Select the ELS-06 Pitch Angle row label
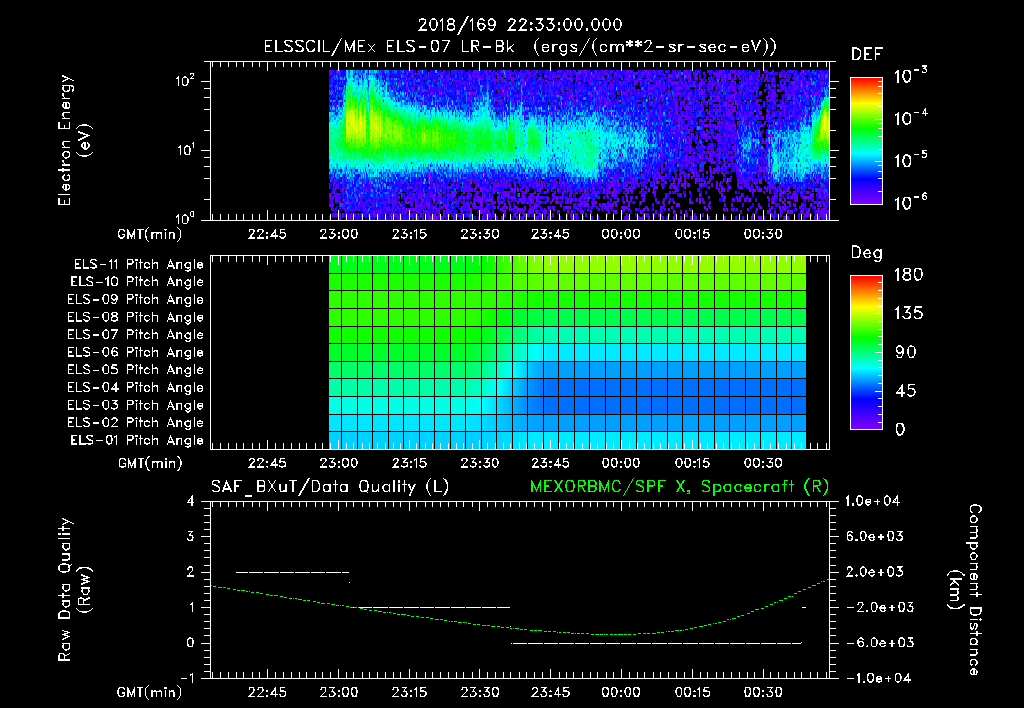The image size is (1024, 708). point(136,352)
